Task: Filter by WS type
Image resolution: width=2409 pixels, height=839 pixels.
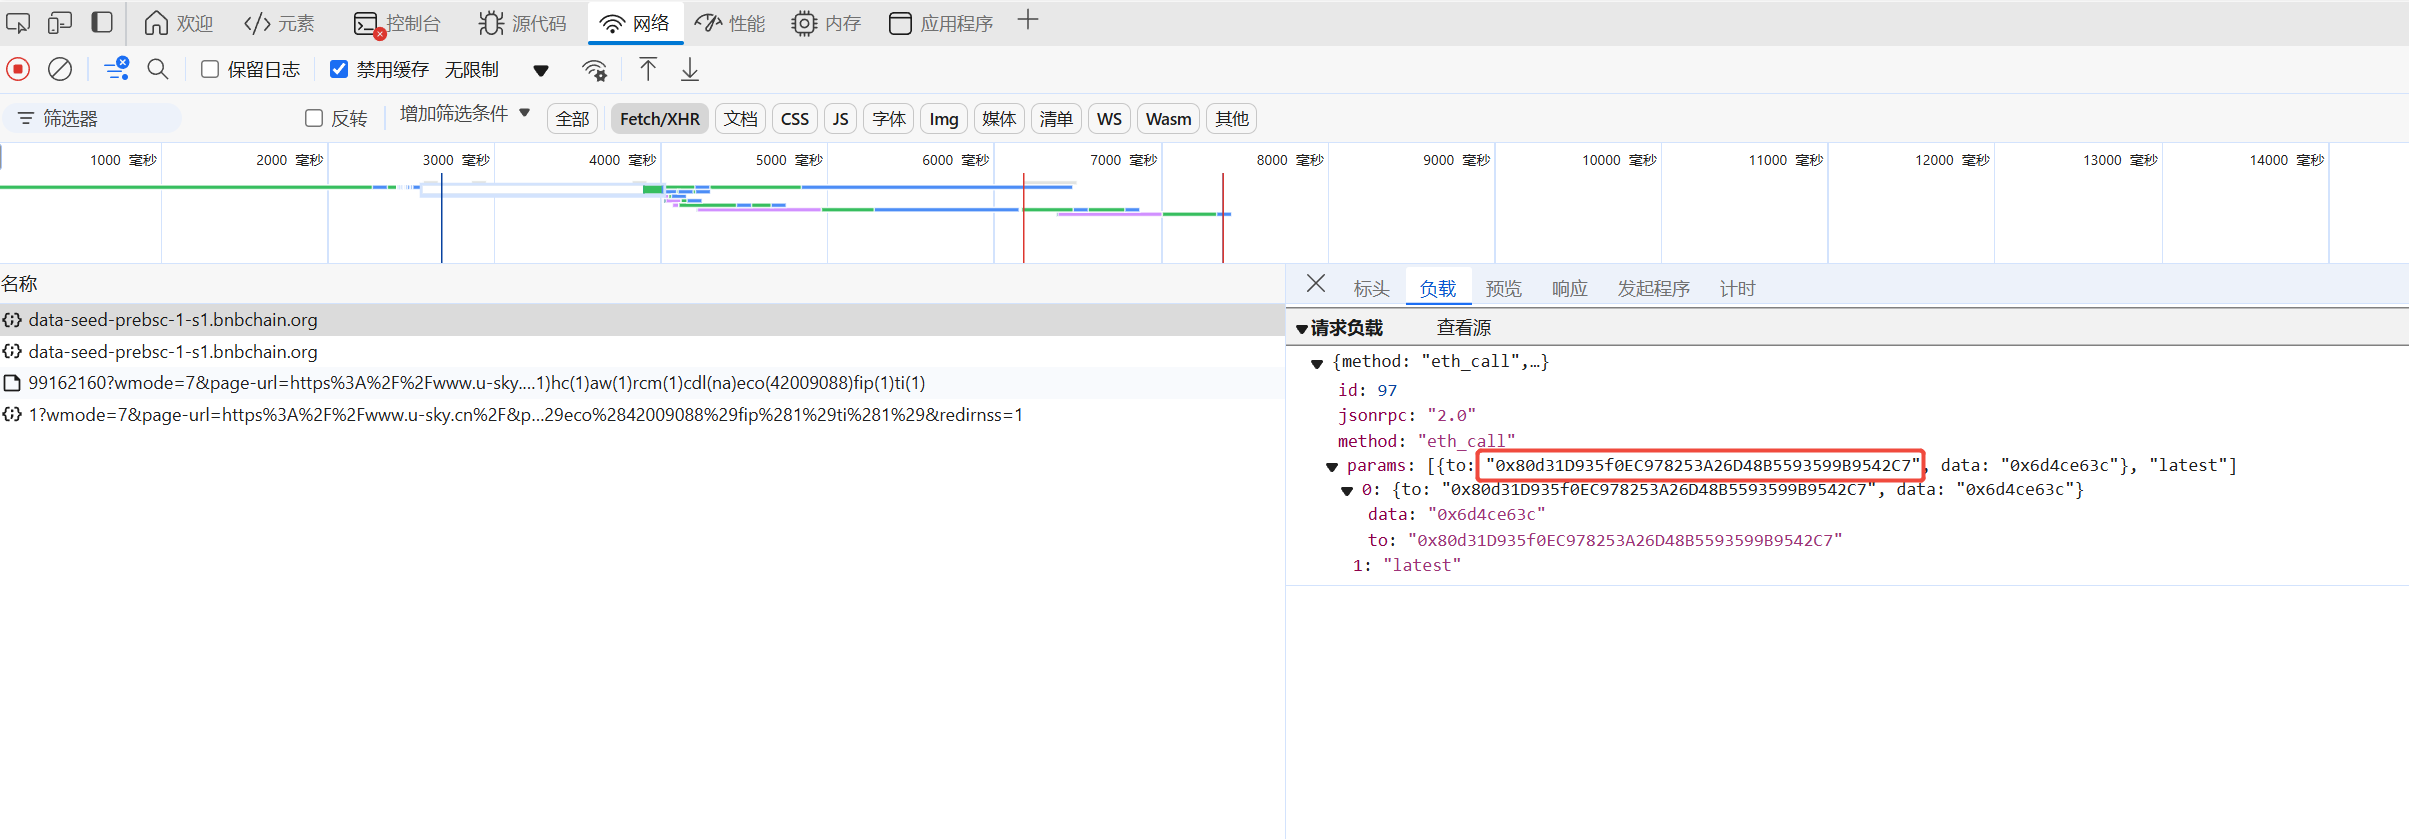Action: 1109,119
